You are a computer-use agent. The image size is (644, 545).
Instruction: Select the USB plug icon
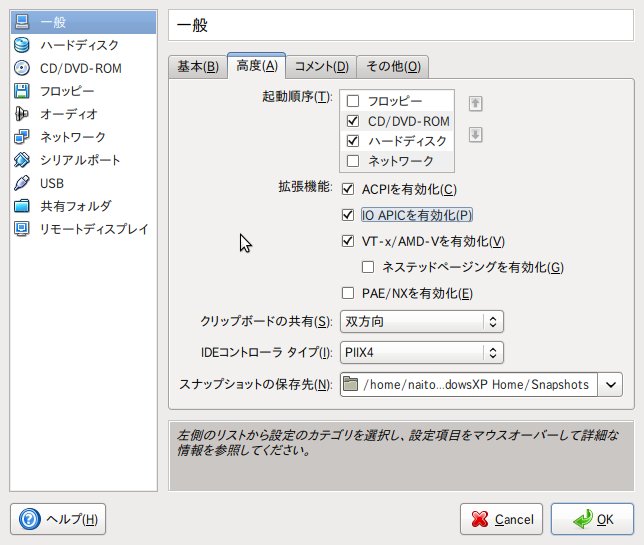pyautogui.click(x=22, y=183)
